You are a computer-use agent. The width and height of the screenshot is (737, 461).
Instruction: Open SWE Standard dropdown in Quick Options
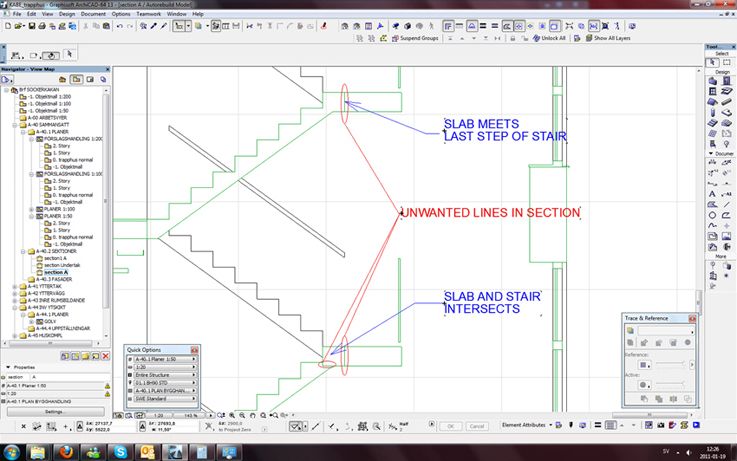[163, 398]
